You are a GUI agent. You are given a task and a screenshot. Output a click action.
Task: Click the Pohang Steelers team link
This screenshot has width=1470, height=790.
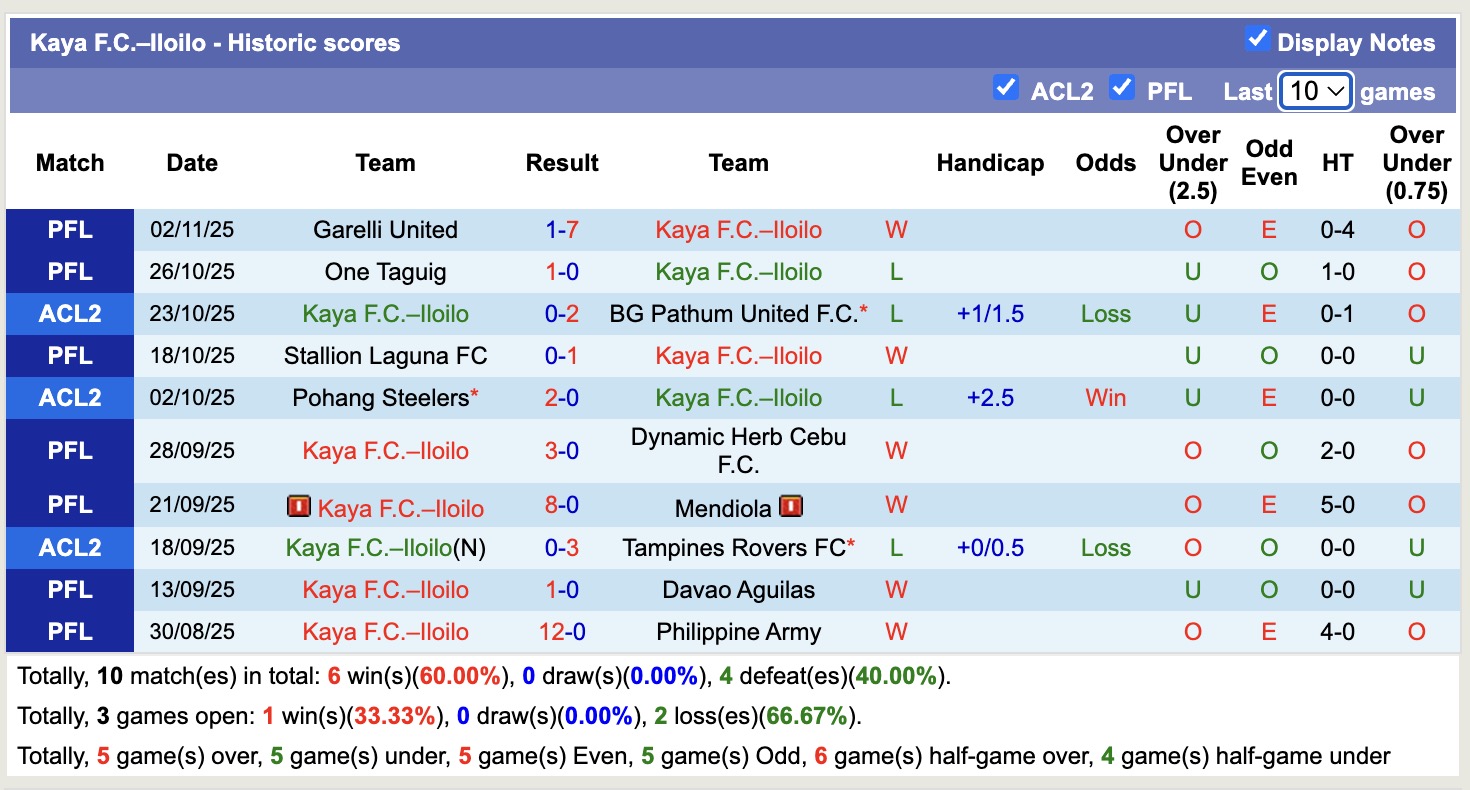380,398
